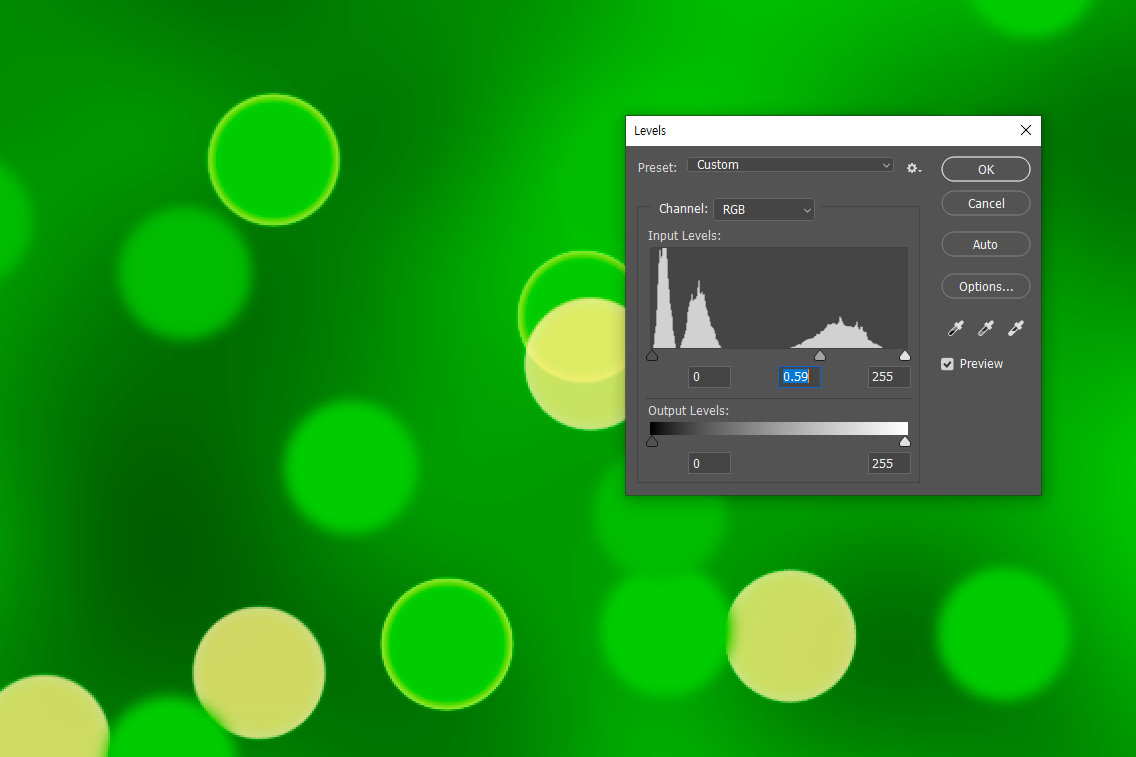Select the white point eyedropper

pos(1016,328)
